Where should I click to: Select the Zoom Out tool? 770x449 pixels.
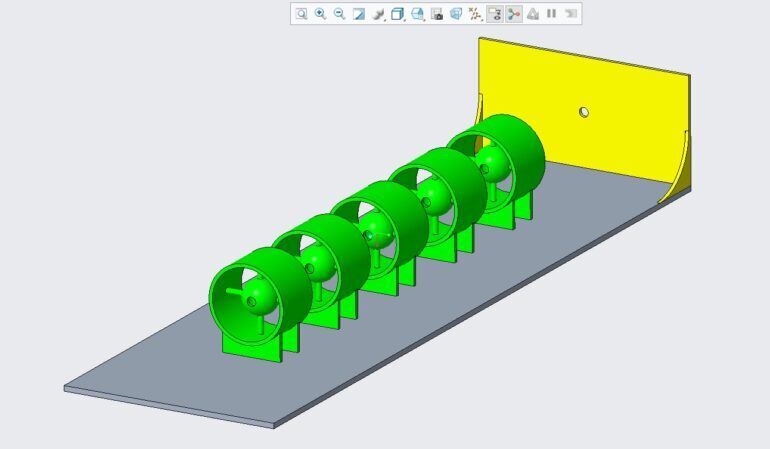tap(339, 14)
